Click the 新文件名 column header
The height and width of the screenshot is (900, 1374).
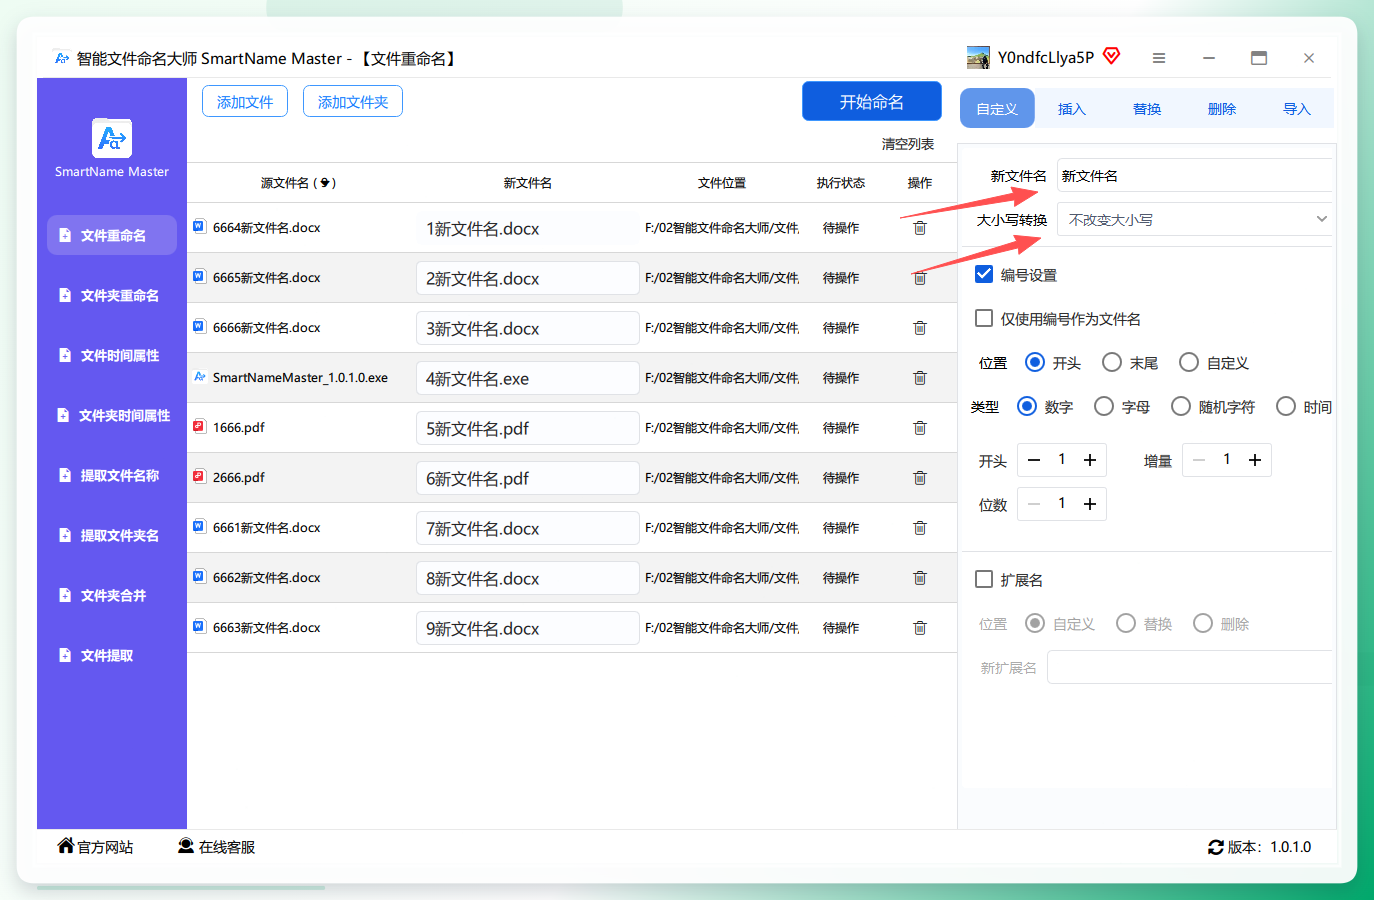pyautogui.click(x=528, y=183)
